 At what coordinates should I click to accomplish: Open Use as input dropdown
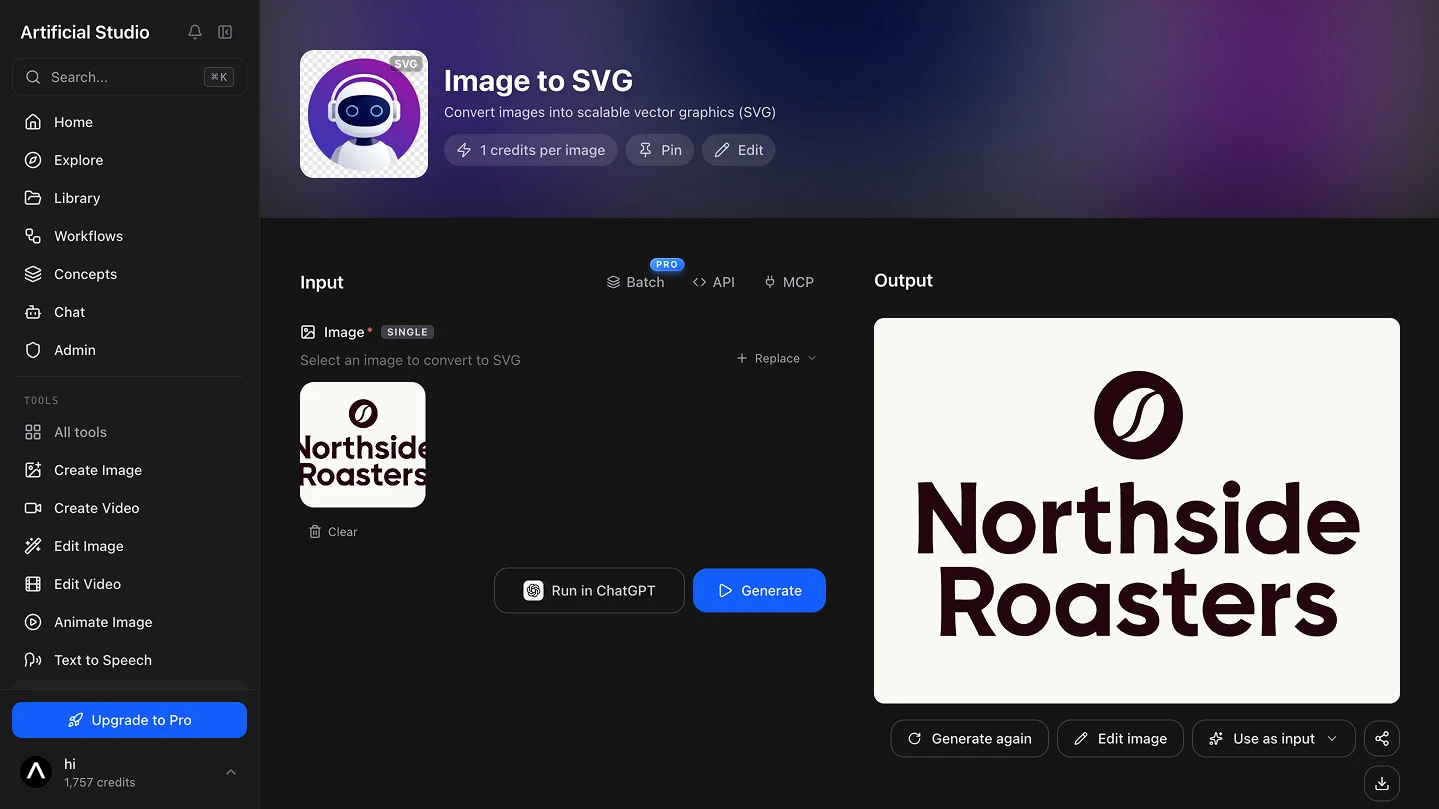click(1273, 738)
